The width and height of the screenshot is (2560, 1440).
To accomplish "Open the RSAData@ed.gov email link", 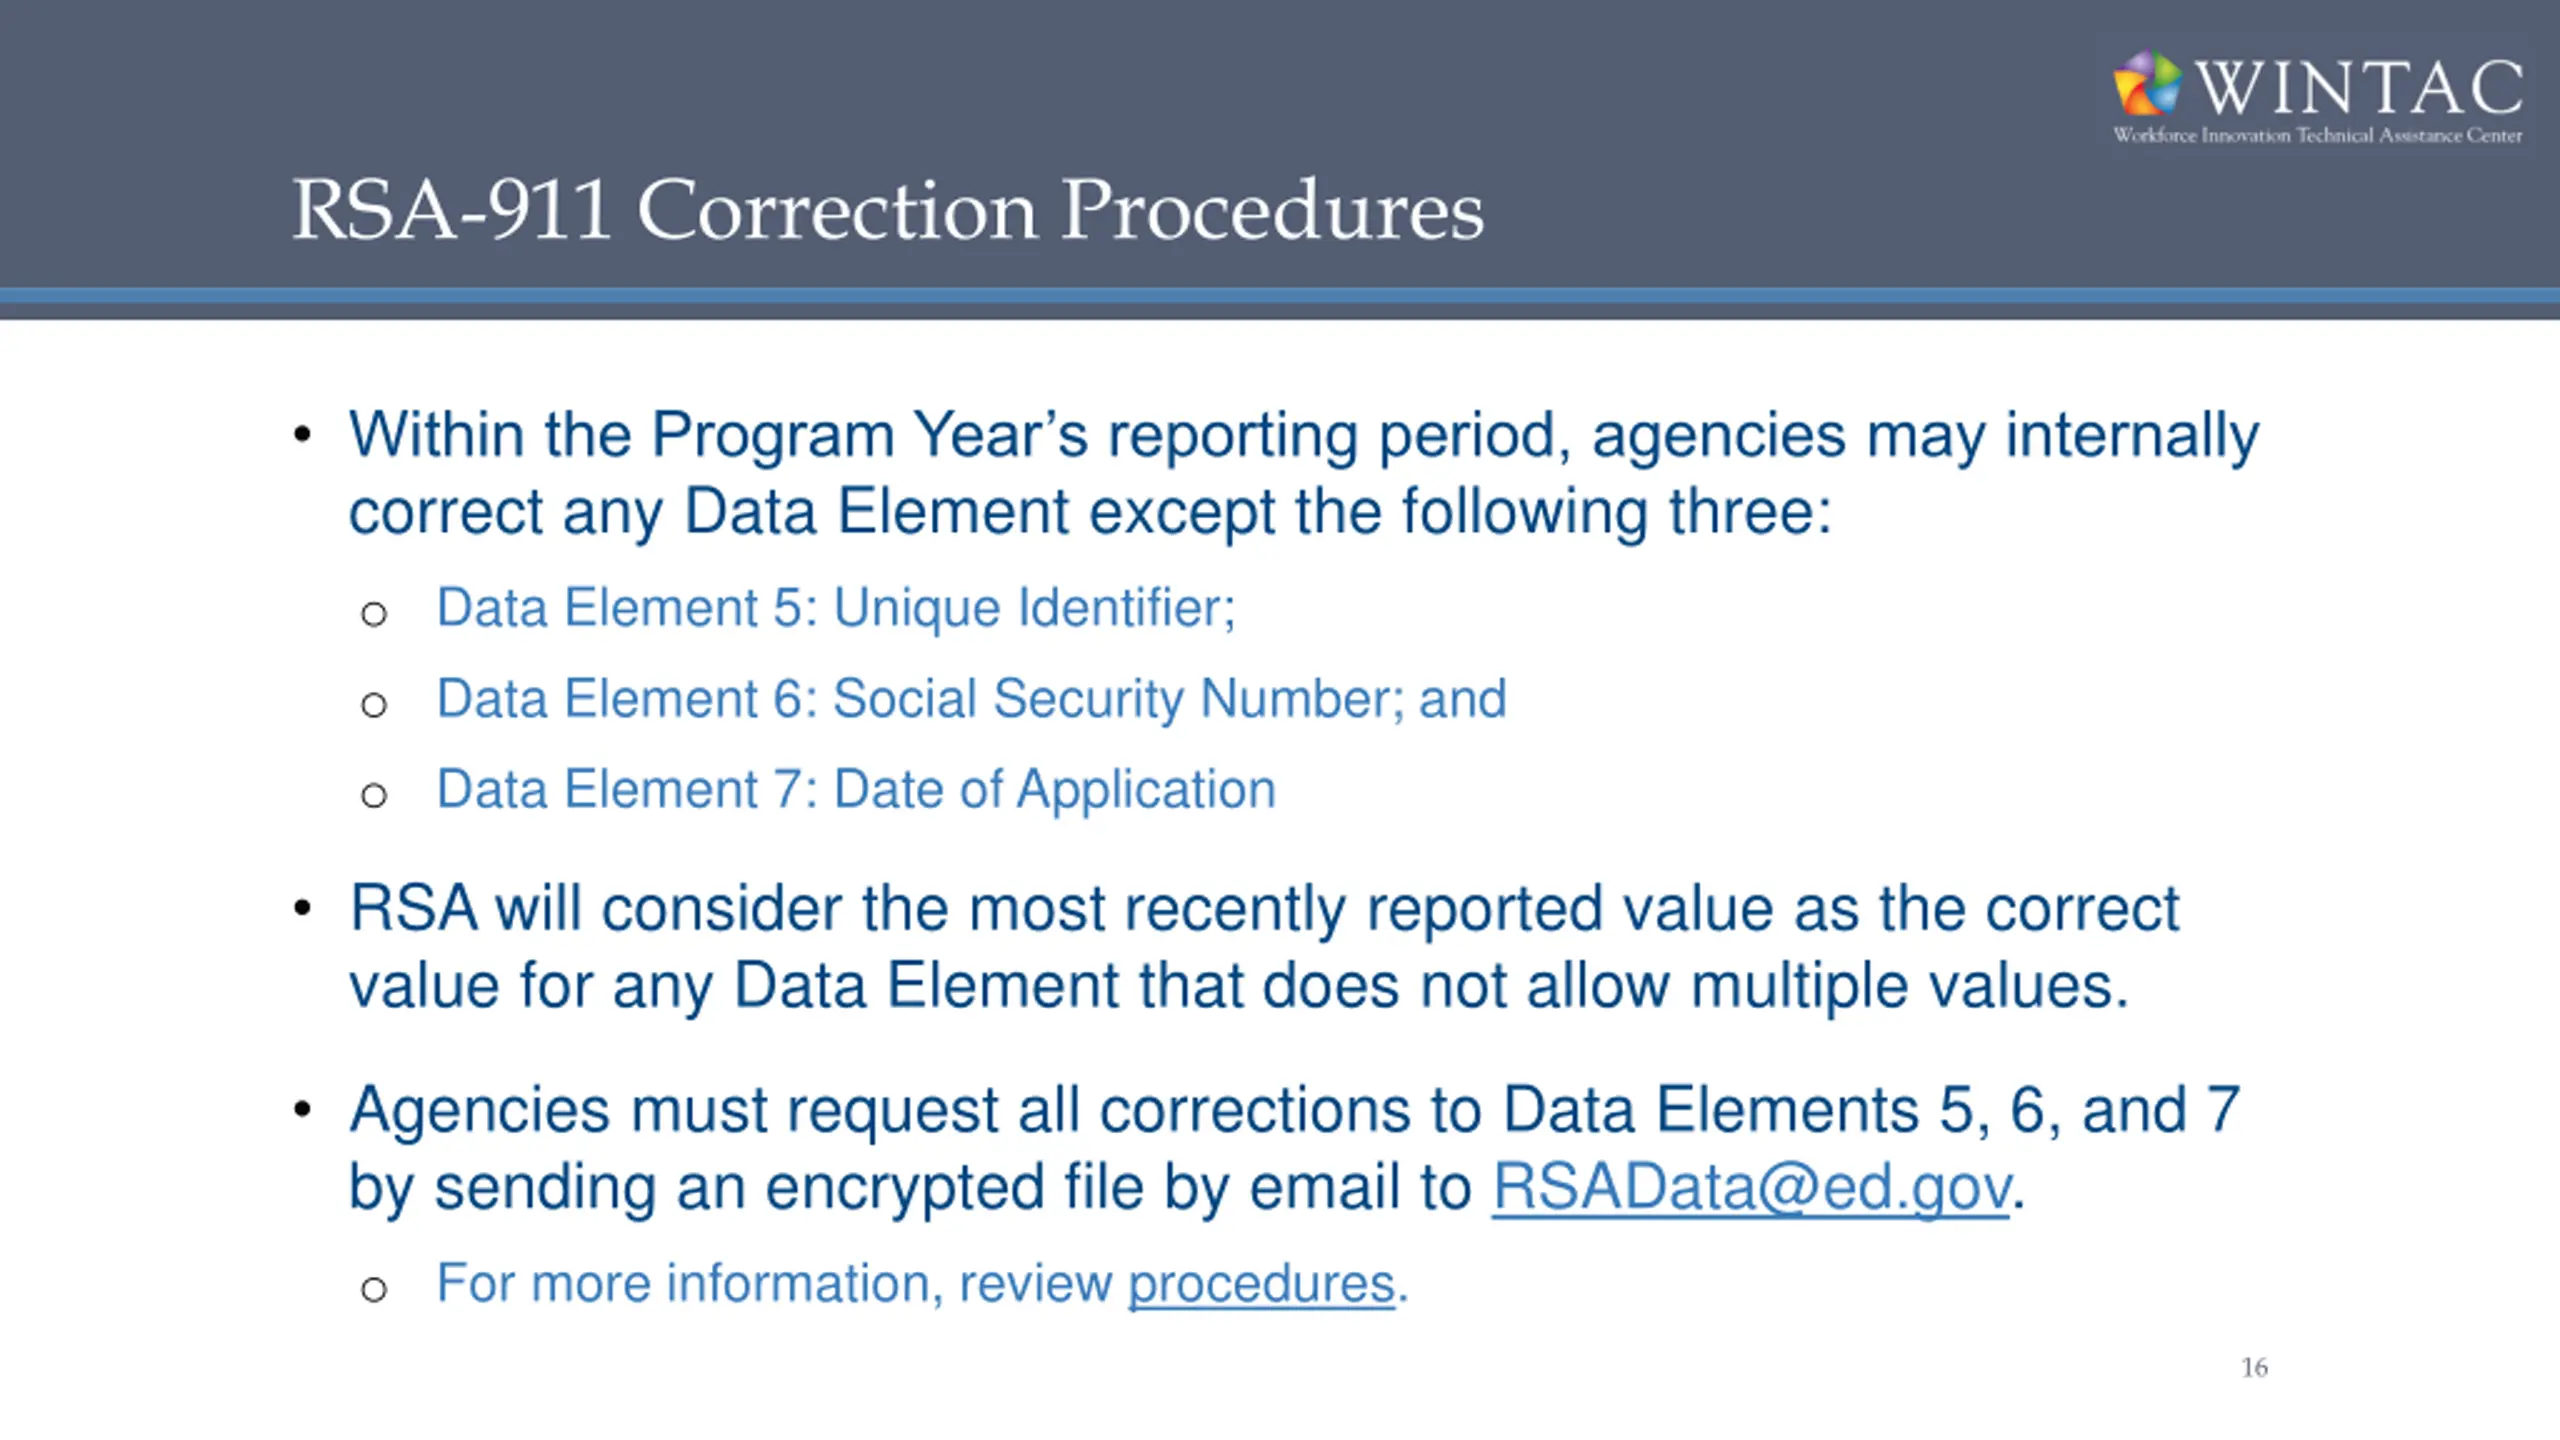I will pos(1751,1187).
